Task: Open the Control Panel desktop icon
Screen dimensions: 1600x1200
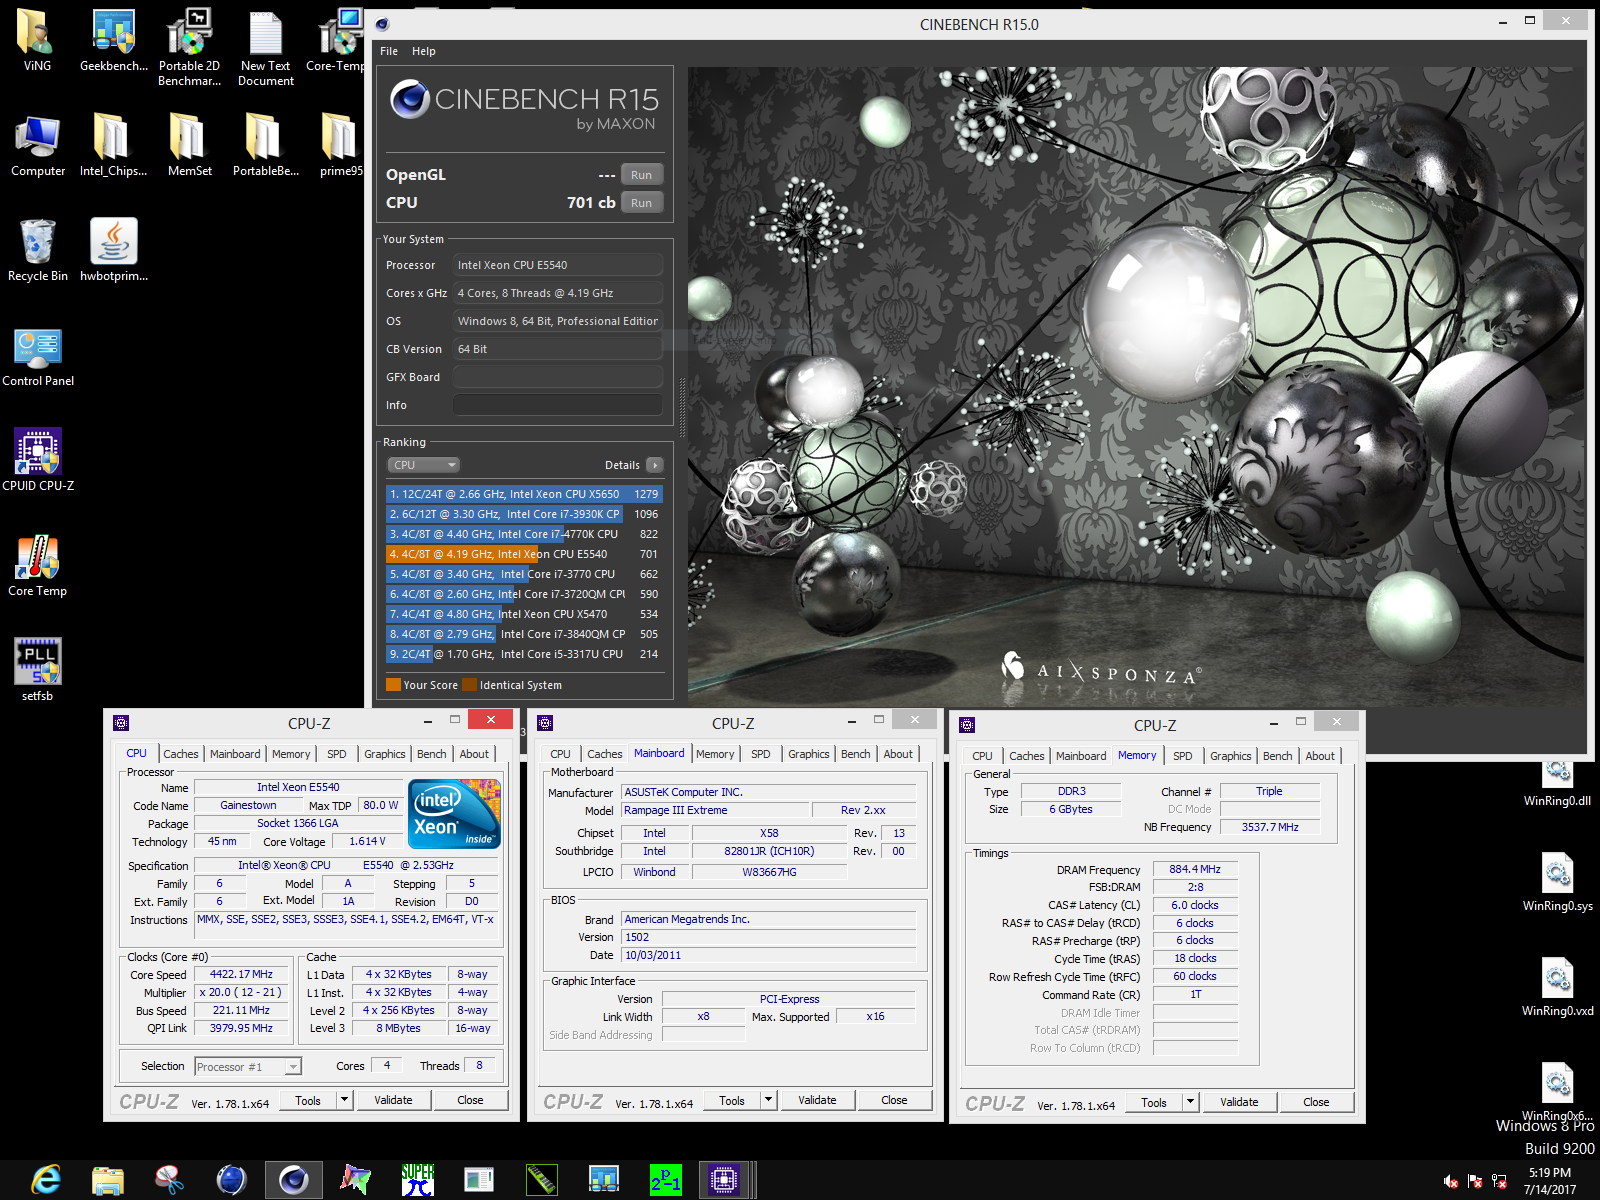Action: click(x=38, y=357)
